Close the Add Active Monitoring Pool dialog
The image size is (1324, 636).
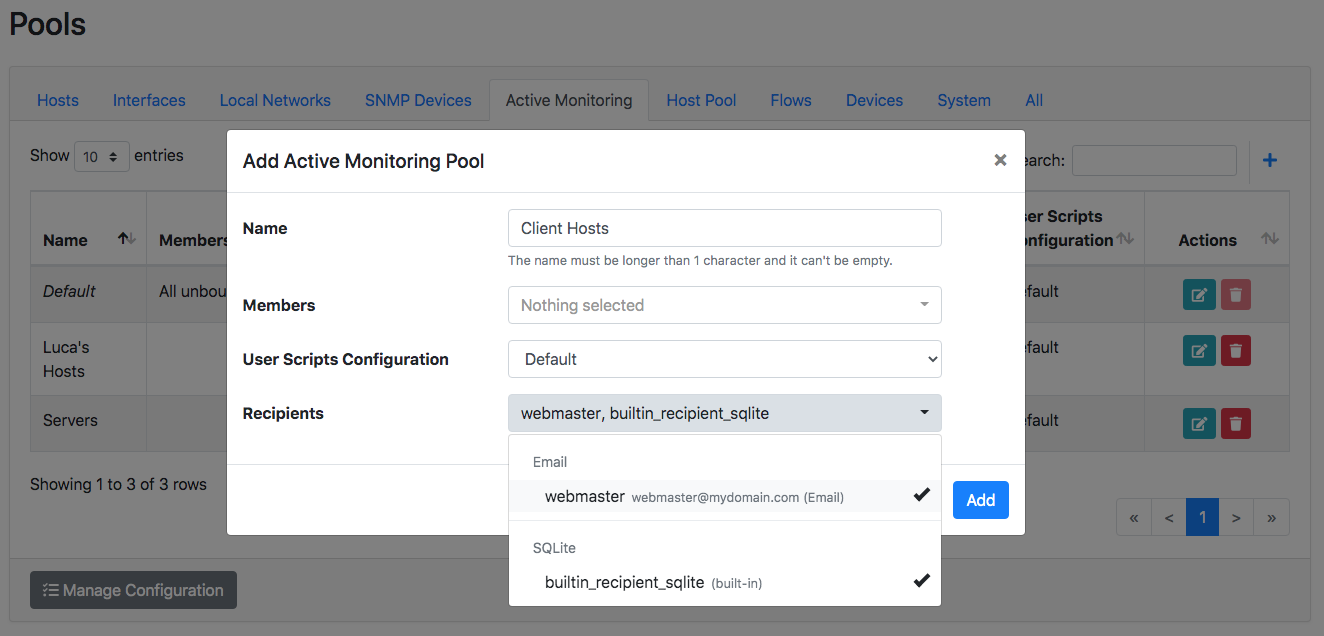(x=1000, y=160)
